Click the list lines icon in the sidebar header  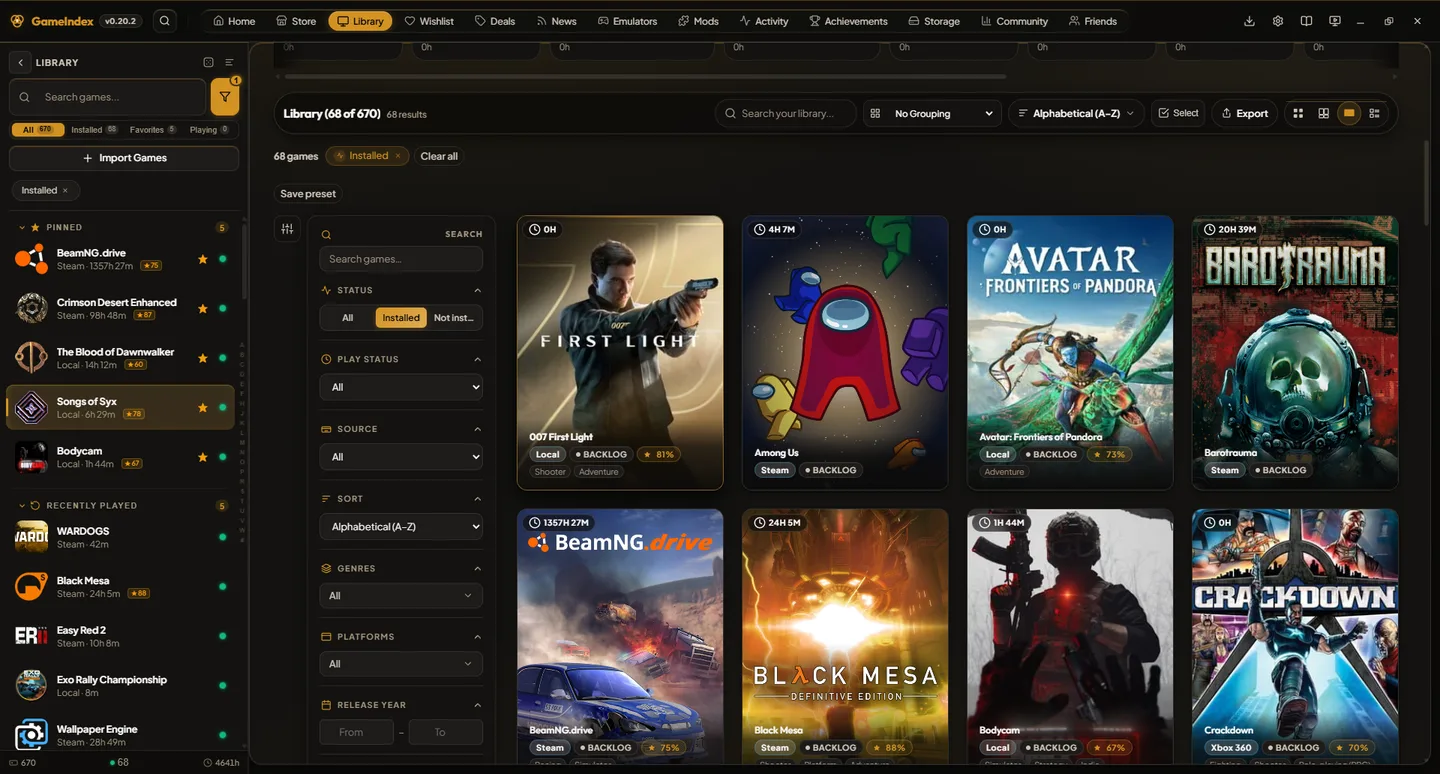tap(229, 62)
